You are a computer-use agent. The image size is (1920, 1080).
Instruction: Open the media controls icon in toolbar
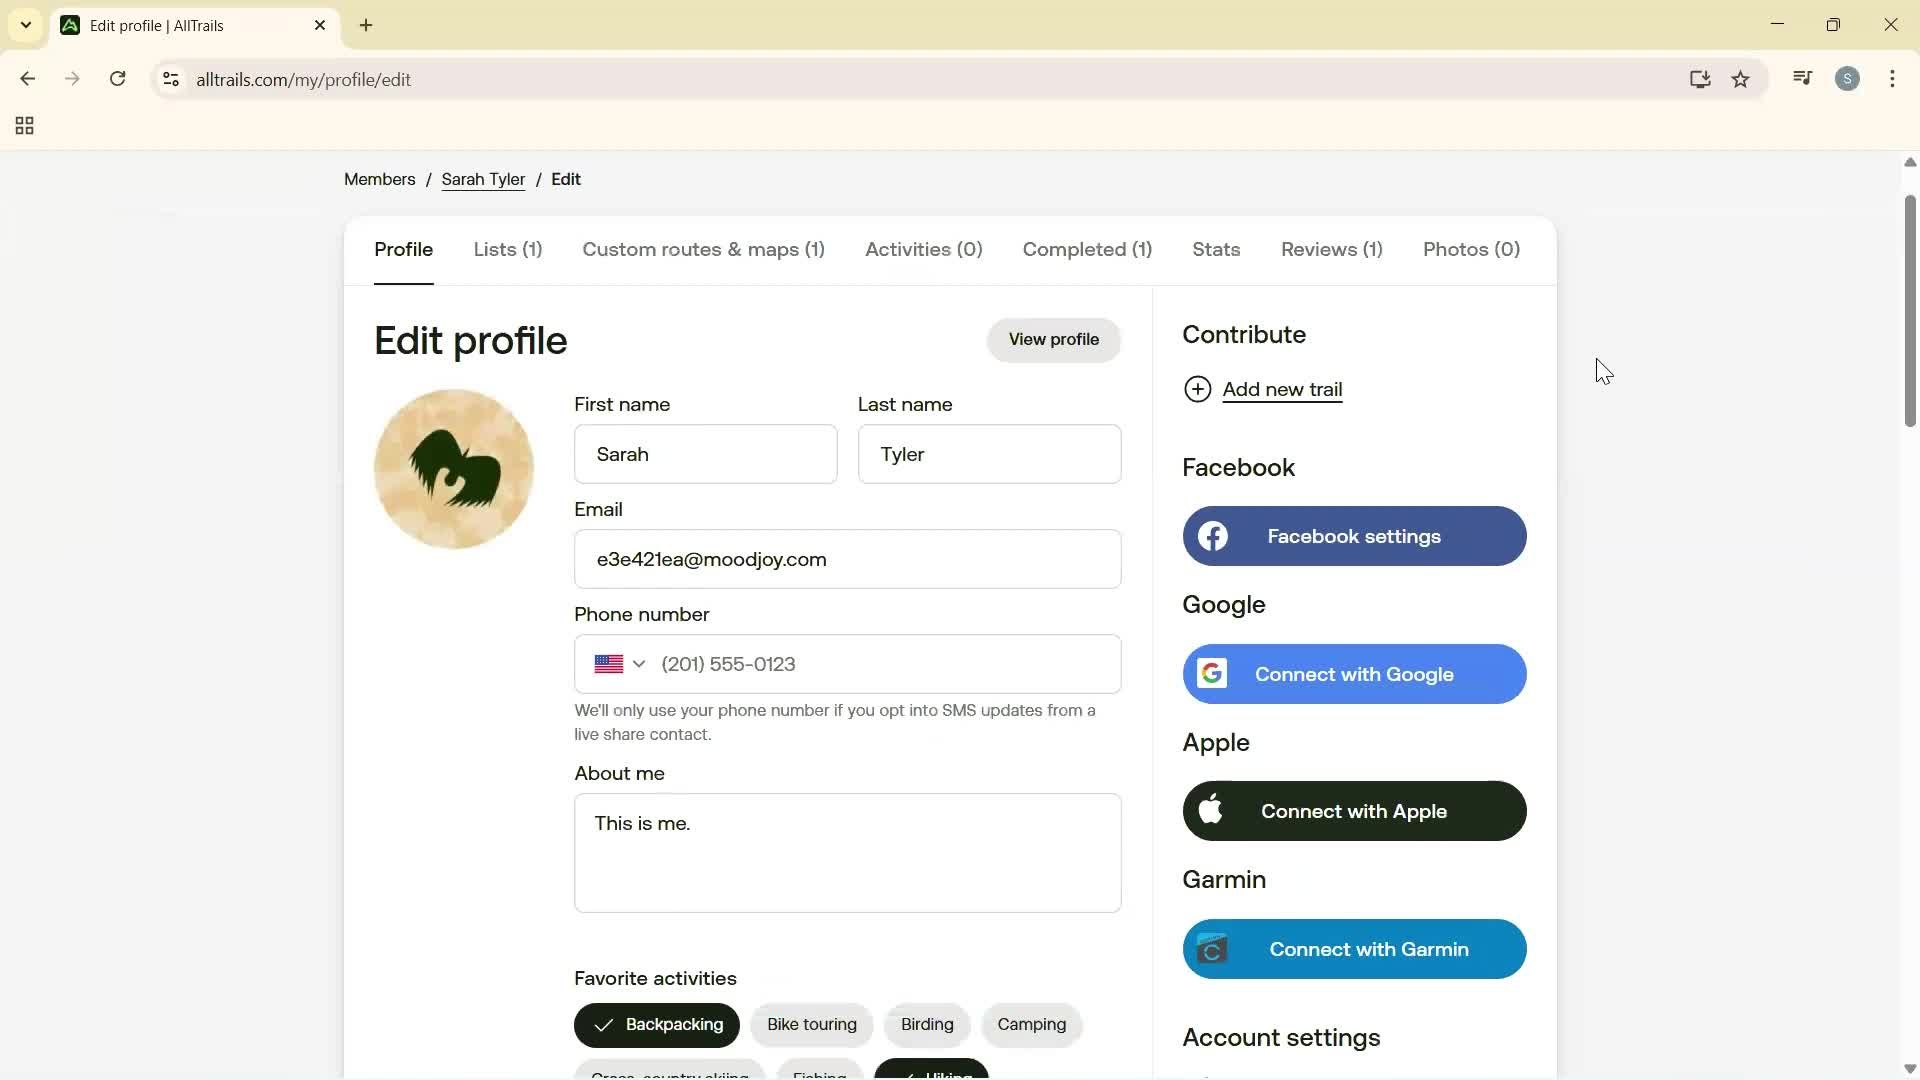[x=1802, y=79]
